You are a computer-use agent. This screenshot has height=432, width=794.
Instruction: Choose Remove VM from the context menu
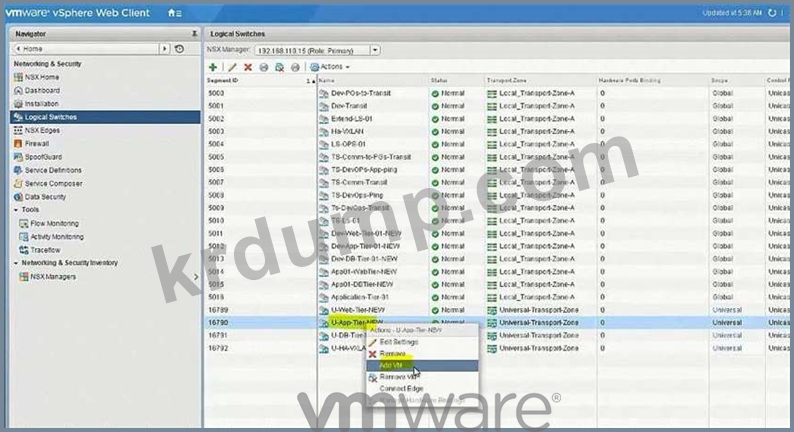coord(422,377)
